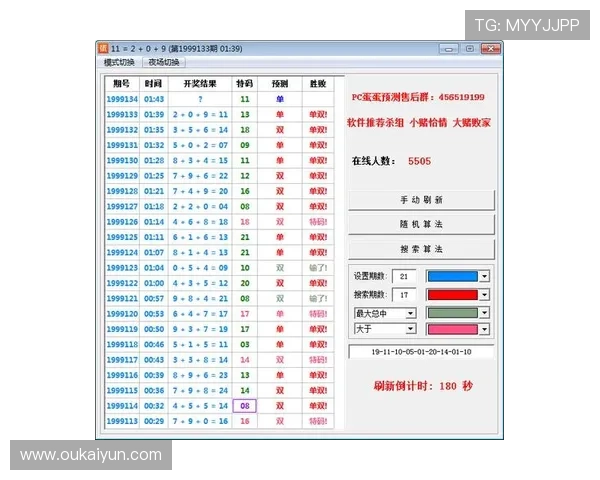The image size is (600, 480).
Task: Open the 模式切换 menu
Action: point(119,62)
